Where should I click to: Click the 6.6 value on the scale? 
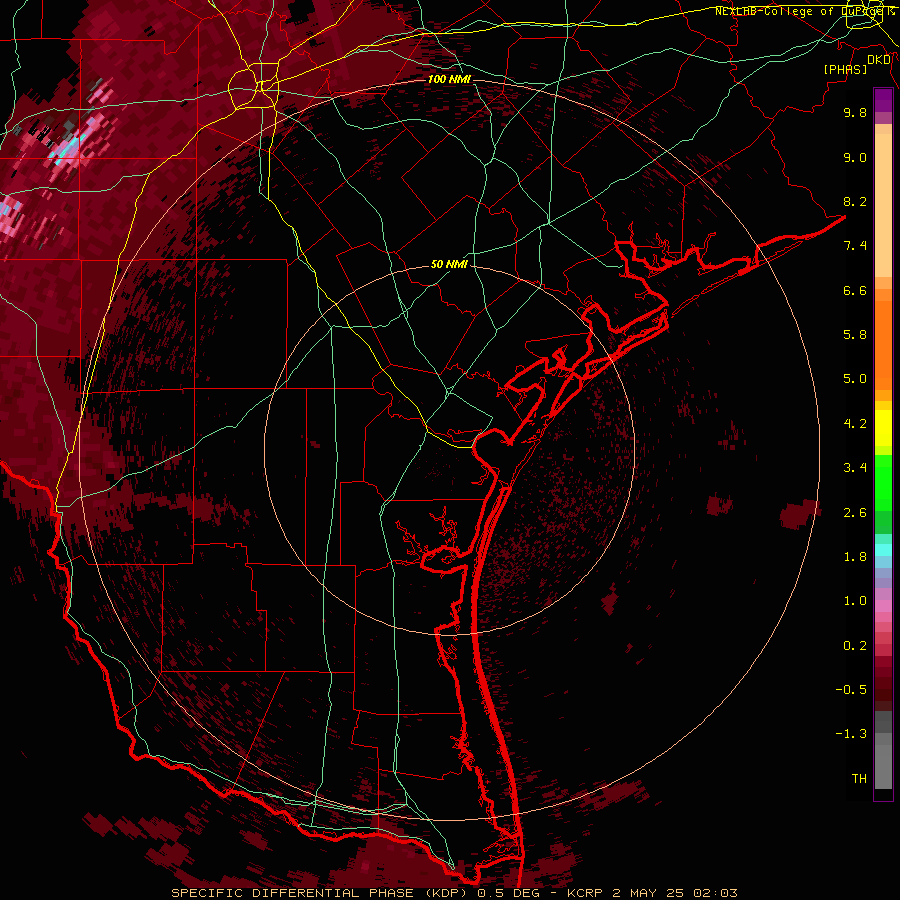(855, 290)
